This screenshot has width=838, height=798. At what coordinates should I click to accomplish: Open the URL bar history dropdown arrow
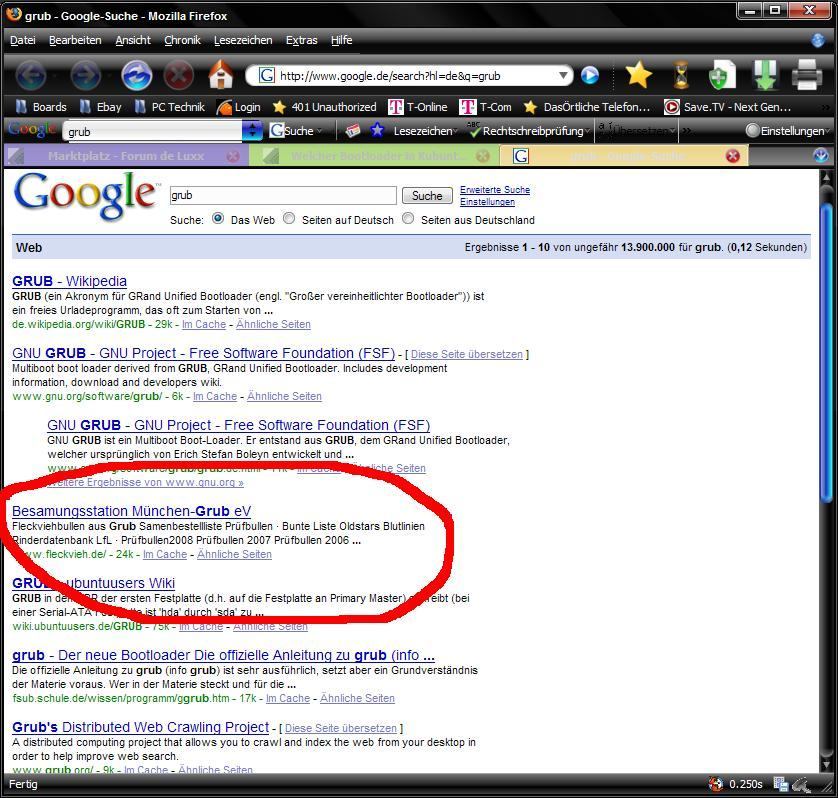pos(563,75)
